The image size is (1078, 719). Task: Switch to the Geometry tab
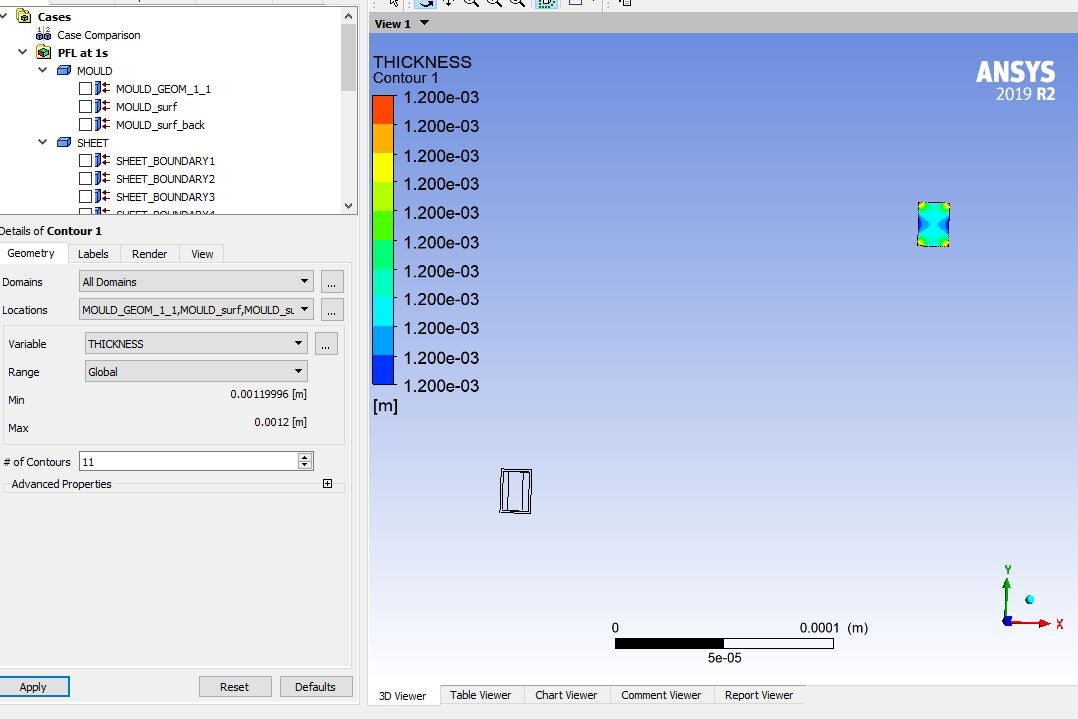(x=31, y=253)
